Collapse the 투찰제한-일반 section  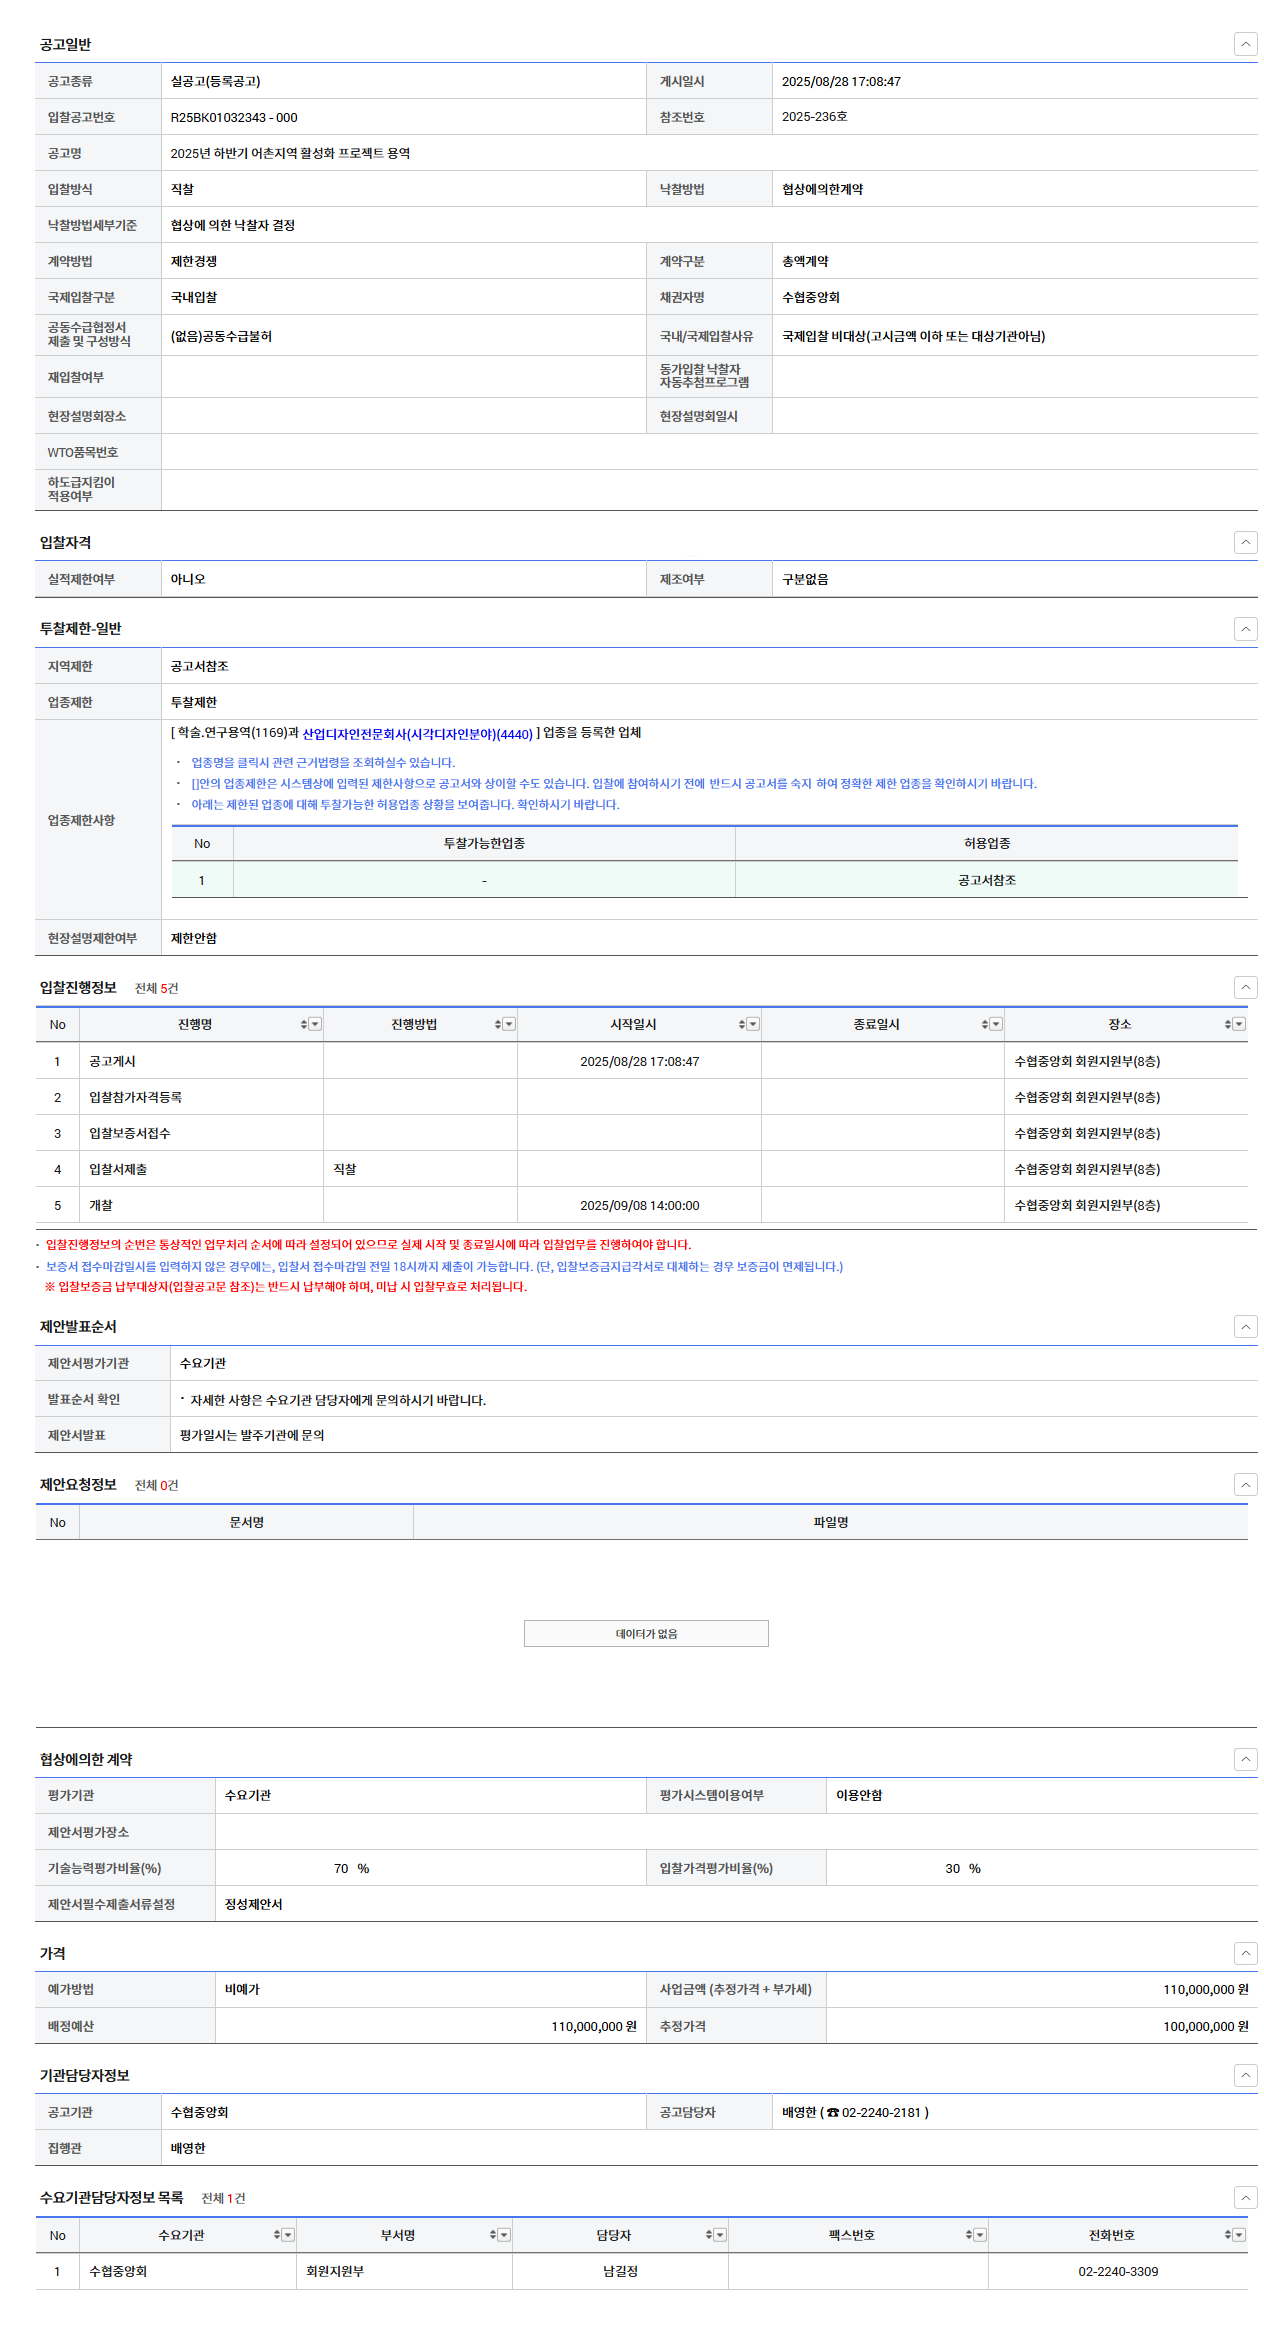pos(1245,629)
